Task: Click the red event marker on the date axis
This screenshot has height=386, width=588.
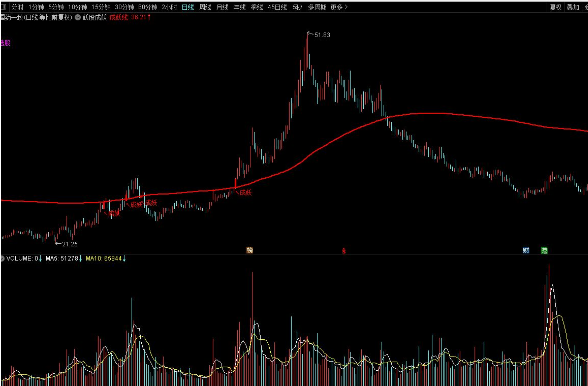Action: point(344,251)
